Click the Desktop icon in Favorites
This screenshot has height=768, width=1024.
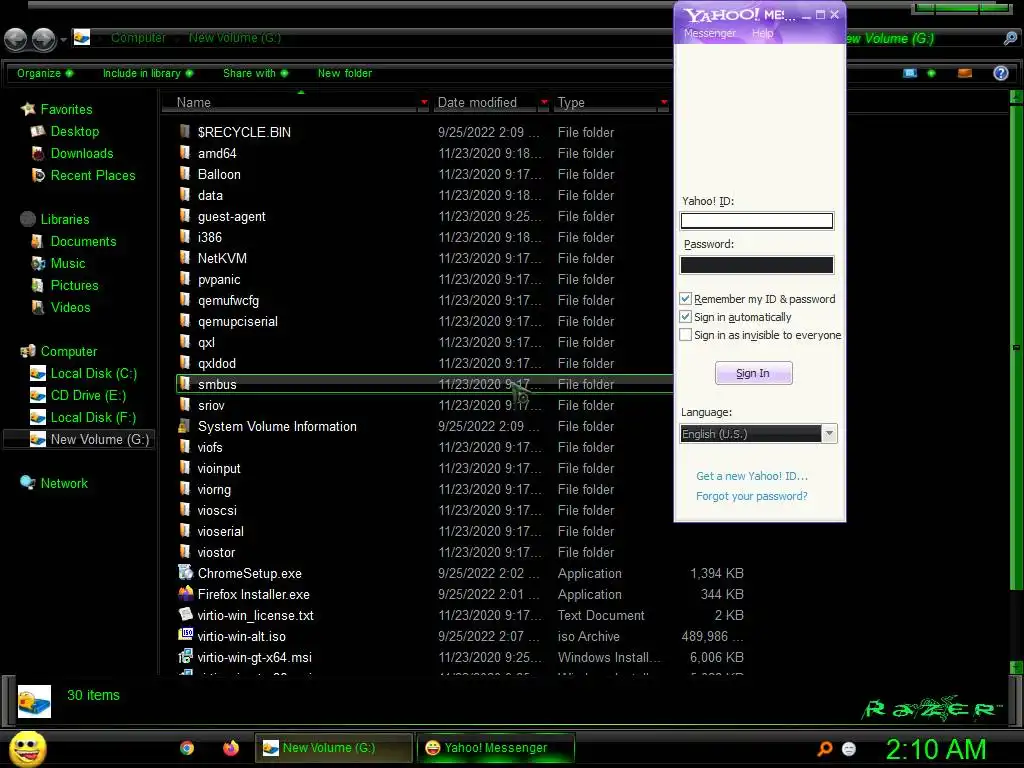pyautogui.click(x=38, y=131)
